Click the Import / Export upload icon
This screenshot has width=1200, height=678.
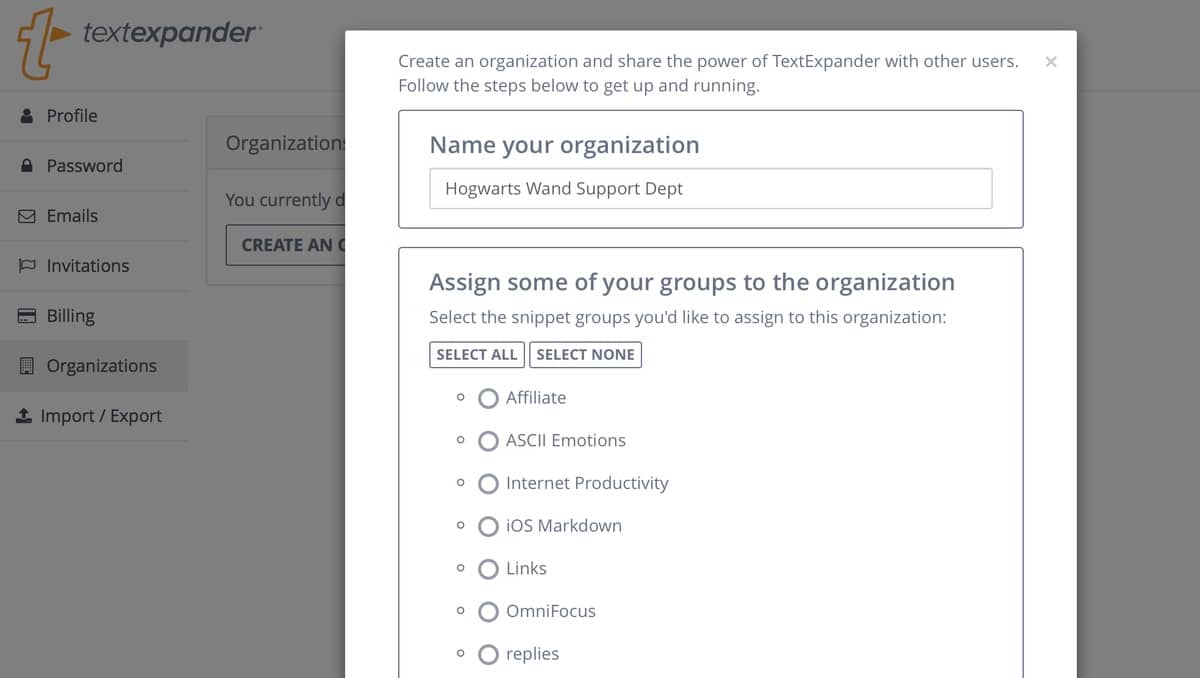pos(24,416)
